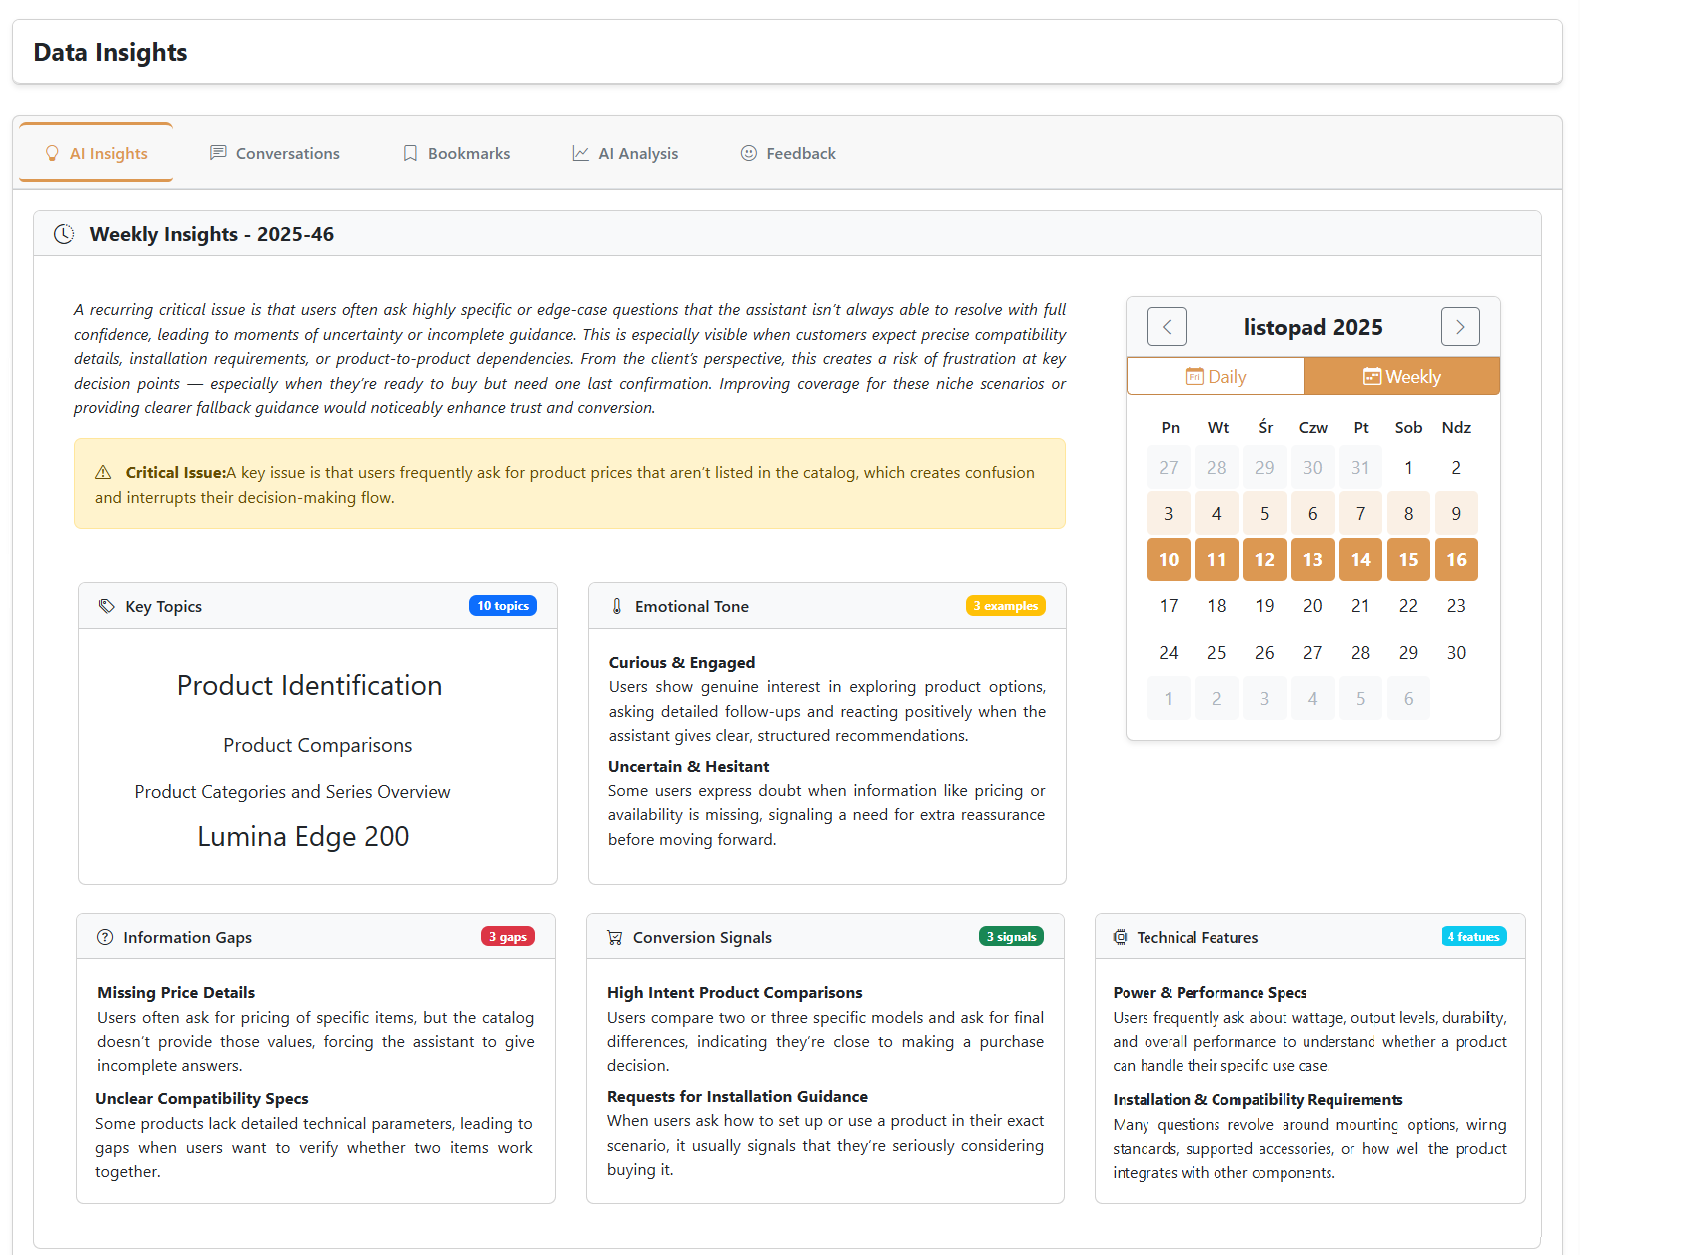Click the lightbulb icon on AI Insights tab
The height and width of the screenshot is (1255, 1681).
52,153
